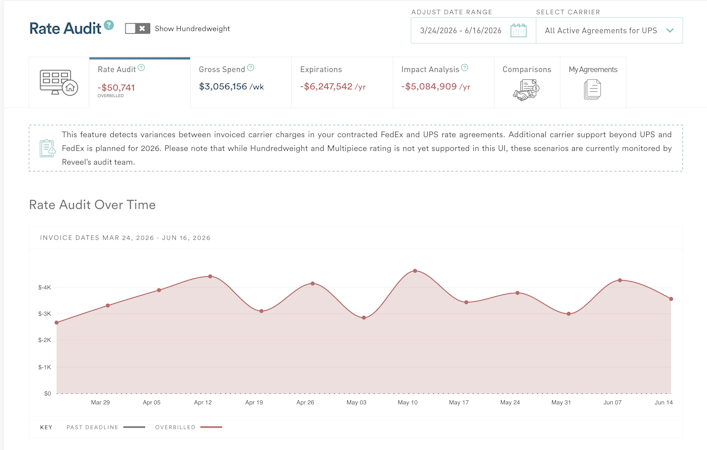Screen dimensions: 707x450
Task: Open the My Agreements document icon
Action: [x=592, y=89]
